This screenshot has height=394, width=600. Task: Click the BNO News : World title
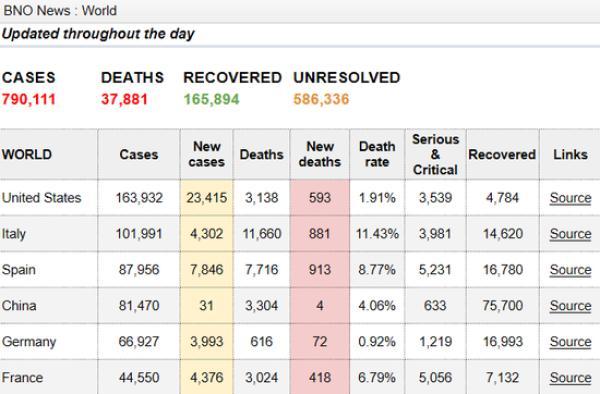point(60,11)
